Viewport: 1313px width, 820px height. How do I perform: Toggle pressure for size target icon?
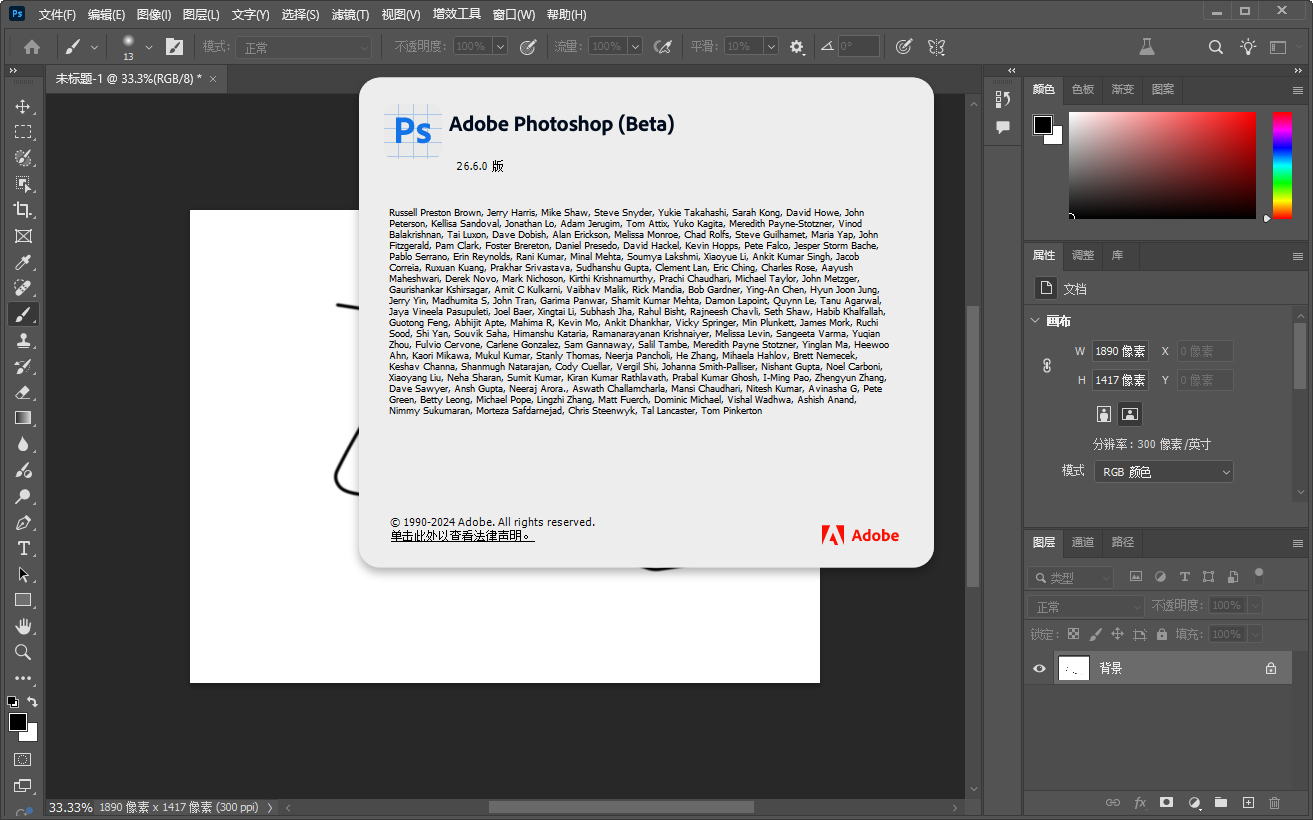[903, 46]
